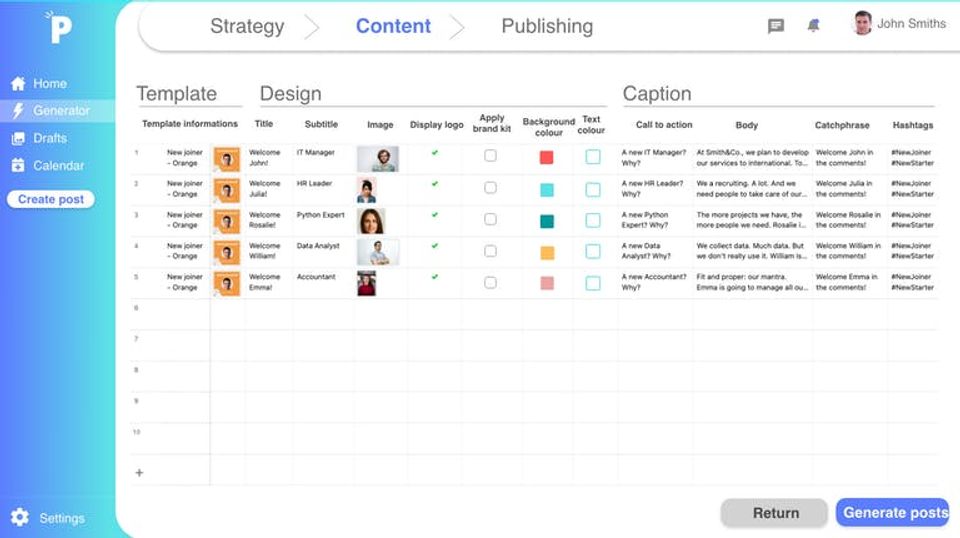Screen dimensions: 960x538
Task: Click the Home house icon
Action: [18, 84]
